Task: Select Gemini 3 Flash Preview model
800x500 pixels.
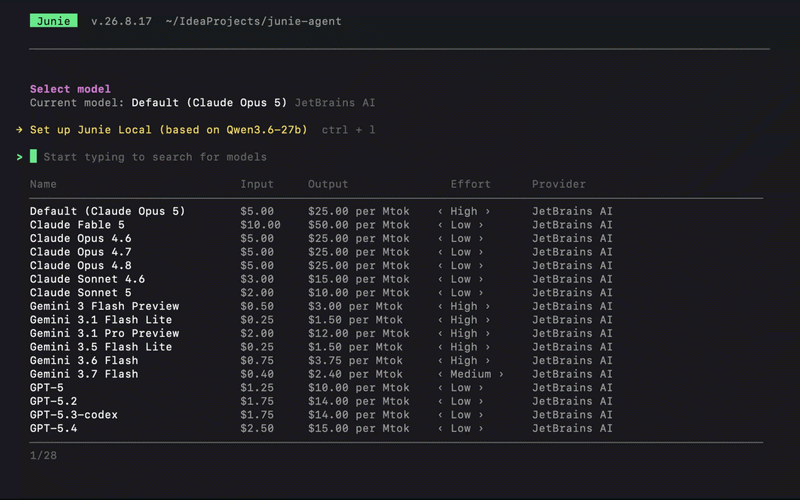Action: [320, 306]
